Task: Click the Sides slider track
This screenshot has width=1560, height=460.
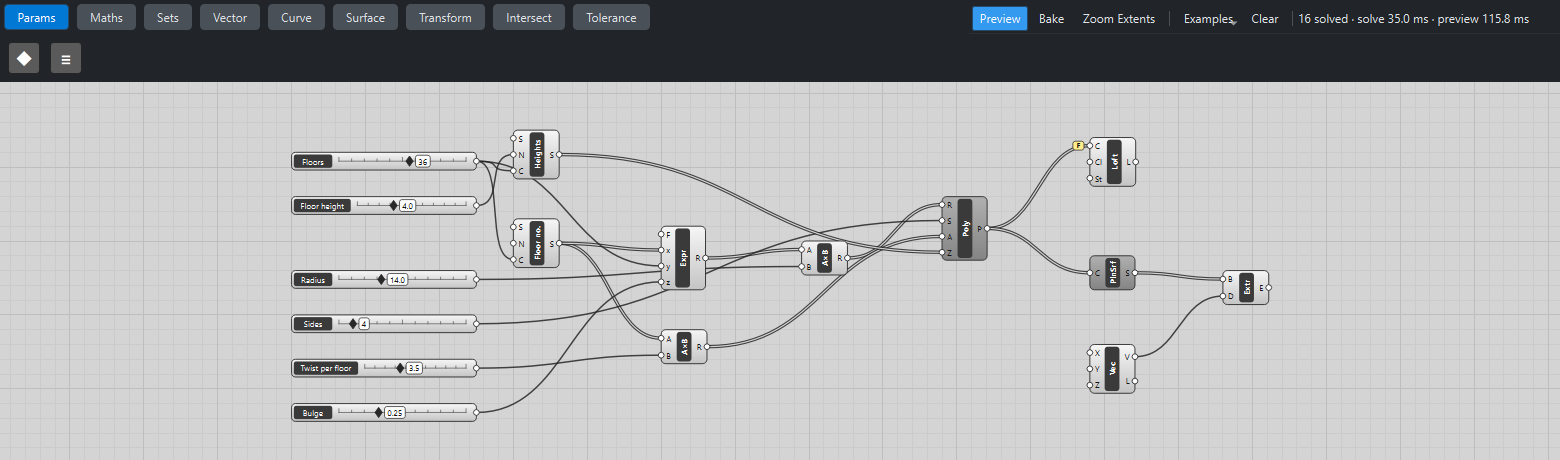Action: tap(403, 323)
